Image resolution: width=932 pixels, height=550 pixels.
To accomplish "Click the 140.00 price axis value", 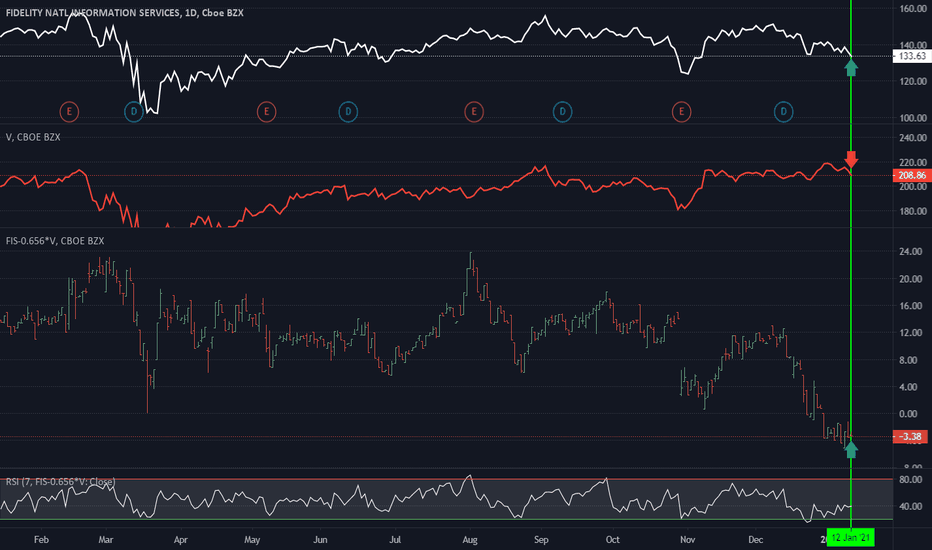I will tap(913, 45).
